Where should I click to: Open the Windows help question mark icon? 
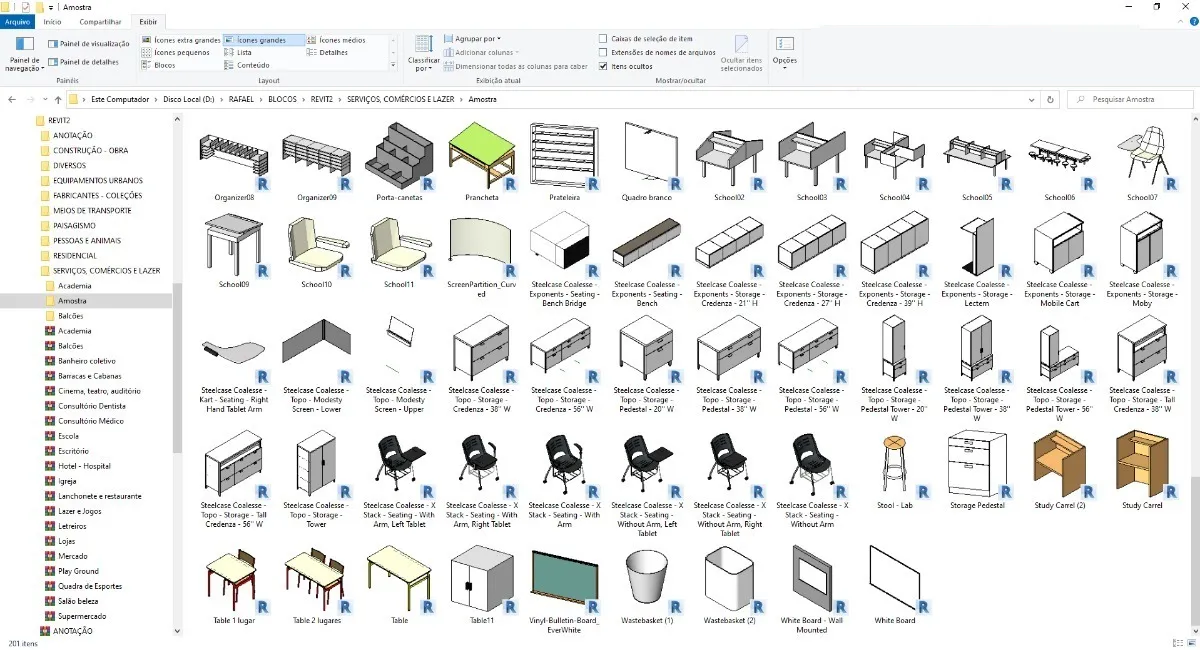tap(1192, 21)
